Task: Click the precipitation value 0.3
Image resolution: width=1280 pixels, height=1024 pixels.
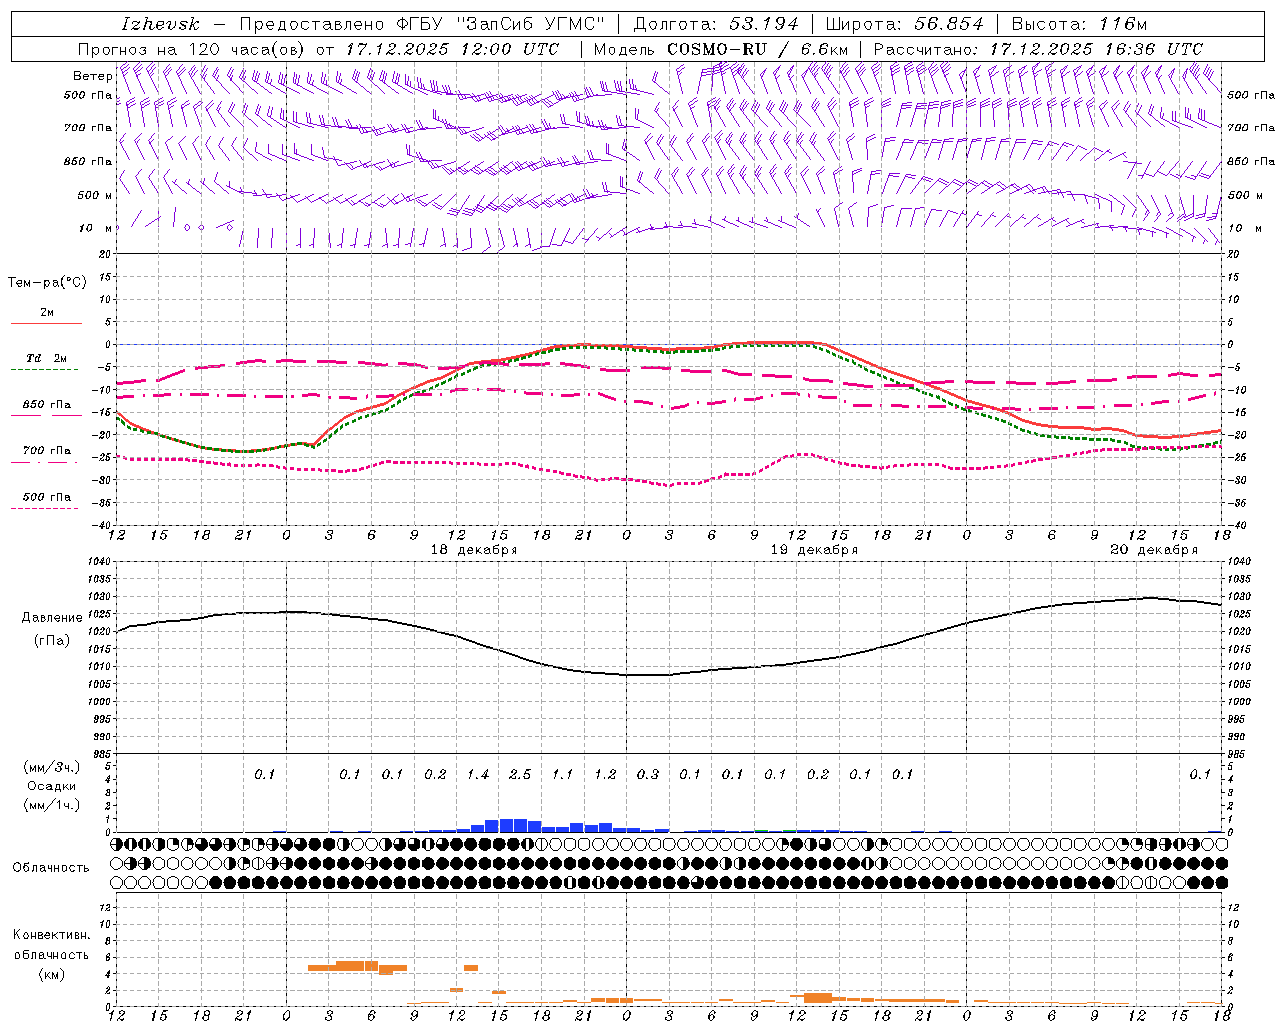Action: (x=648, y=775)
